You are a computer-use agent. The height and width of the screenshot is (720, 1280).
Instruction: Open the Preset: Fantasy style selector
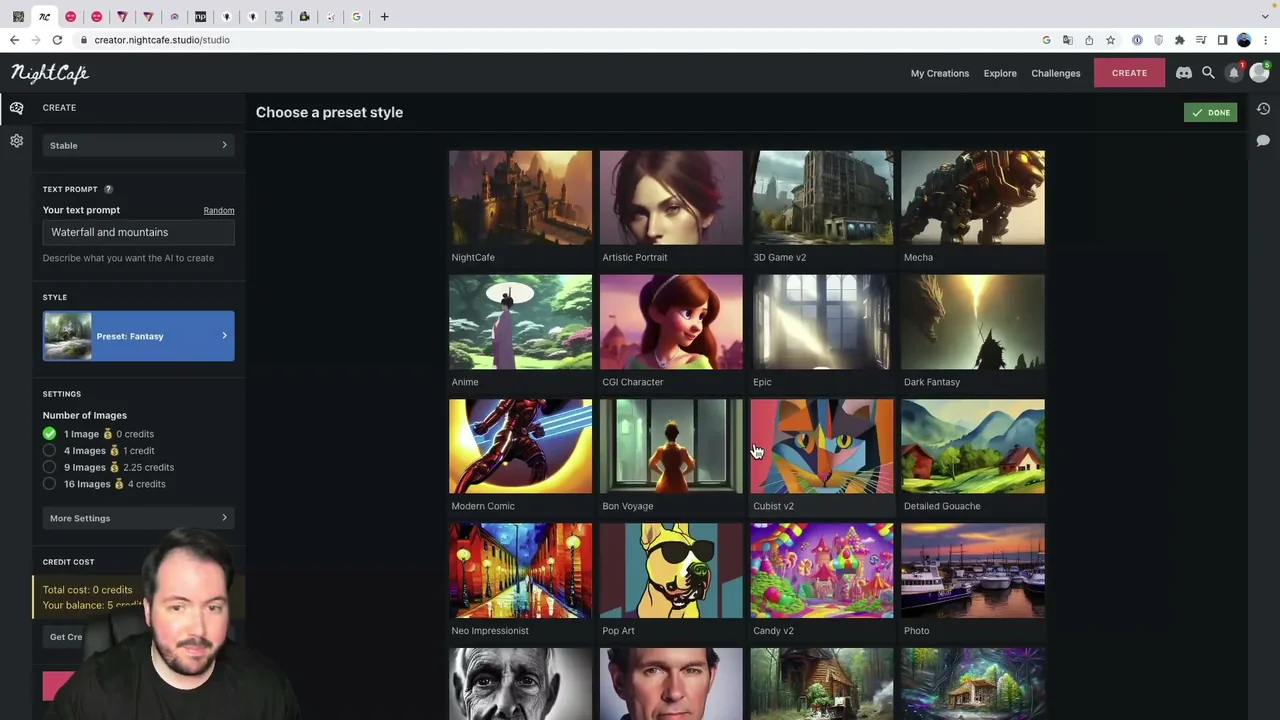(138, 336)
